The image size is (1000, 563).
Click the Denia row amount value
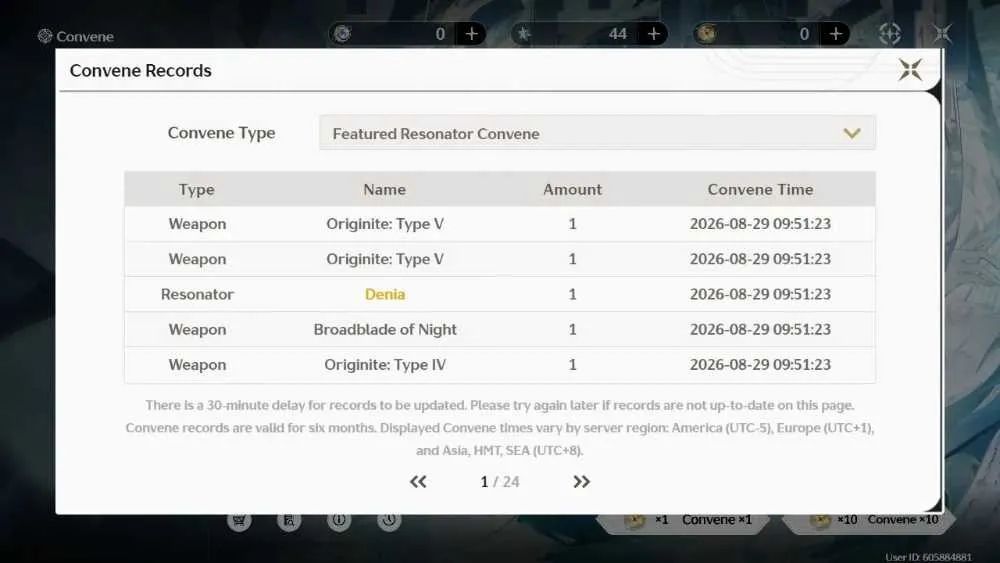pyautogui.click(x=572, y=294)
